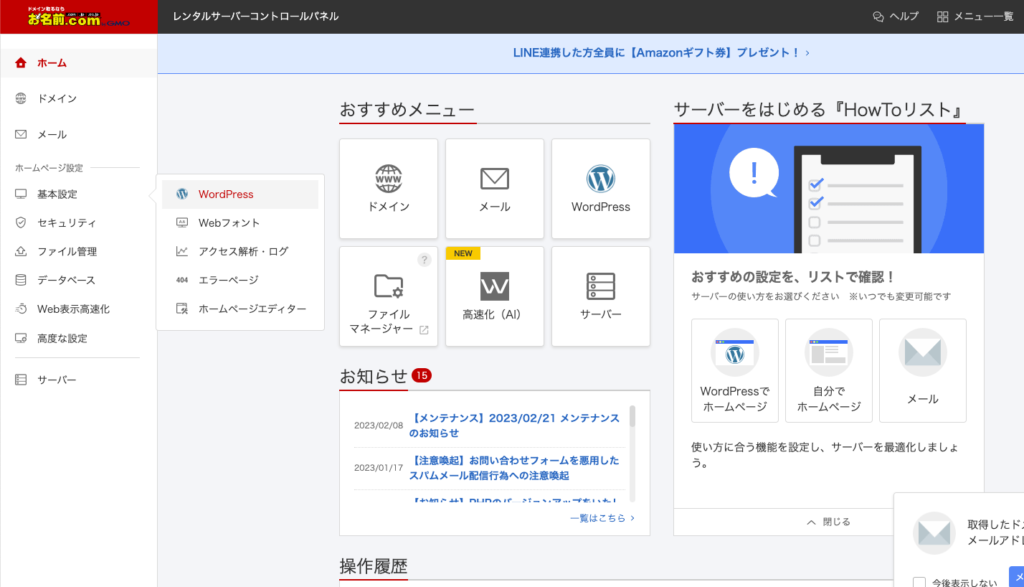Click the お知らせ list scrollbar
The height and width of the screenshot is (587, 1024).
[632, 417]
